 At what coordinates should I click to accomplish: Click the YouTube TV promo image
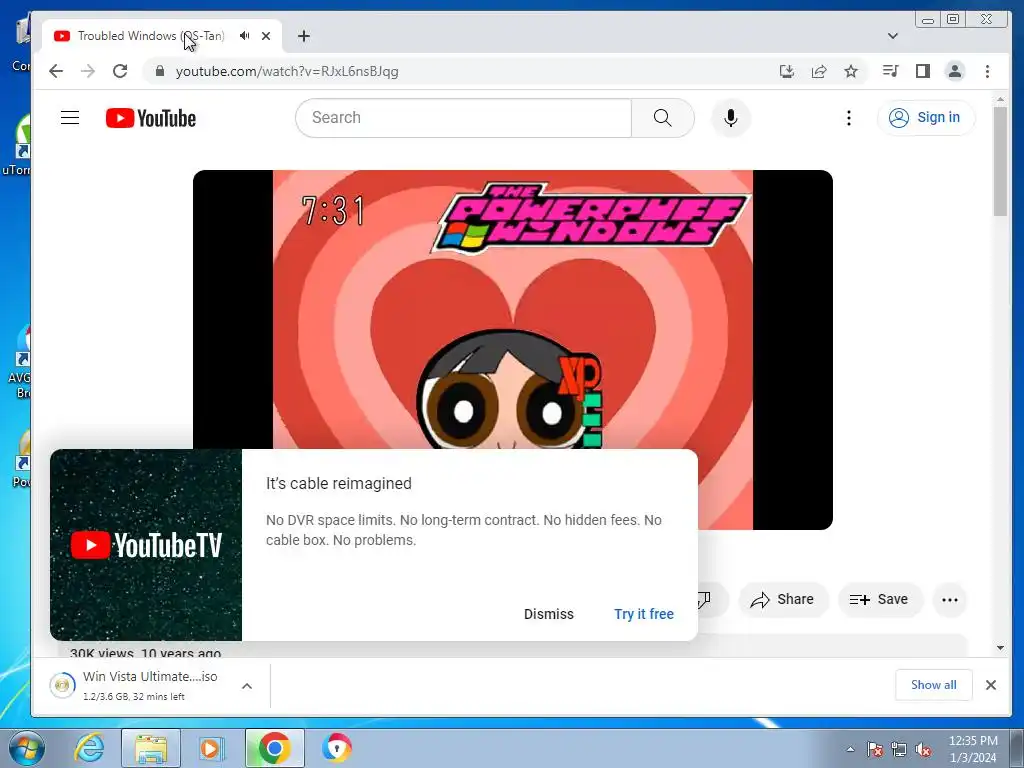point(146,545)
